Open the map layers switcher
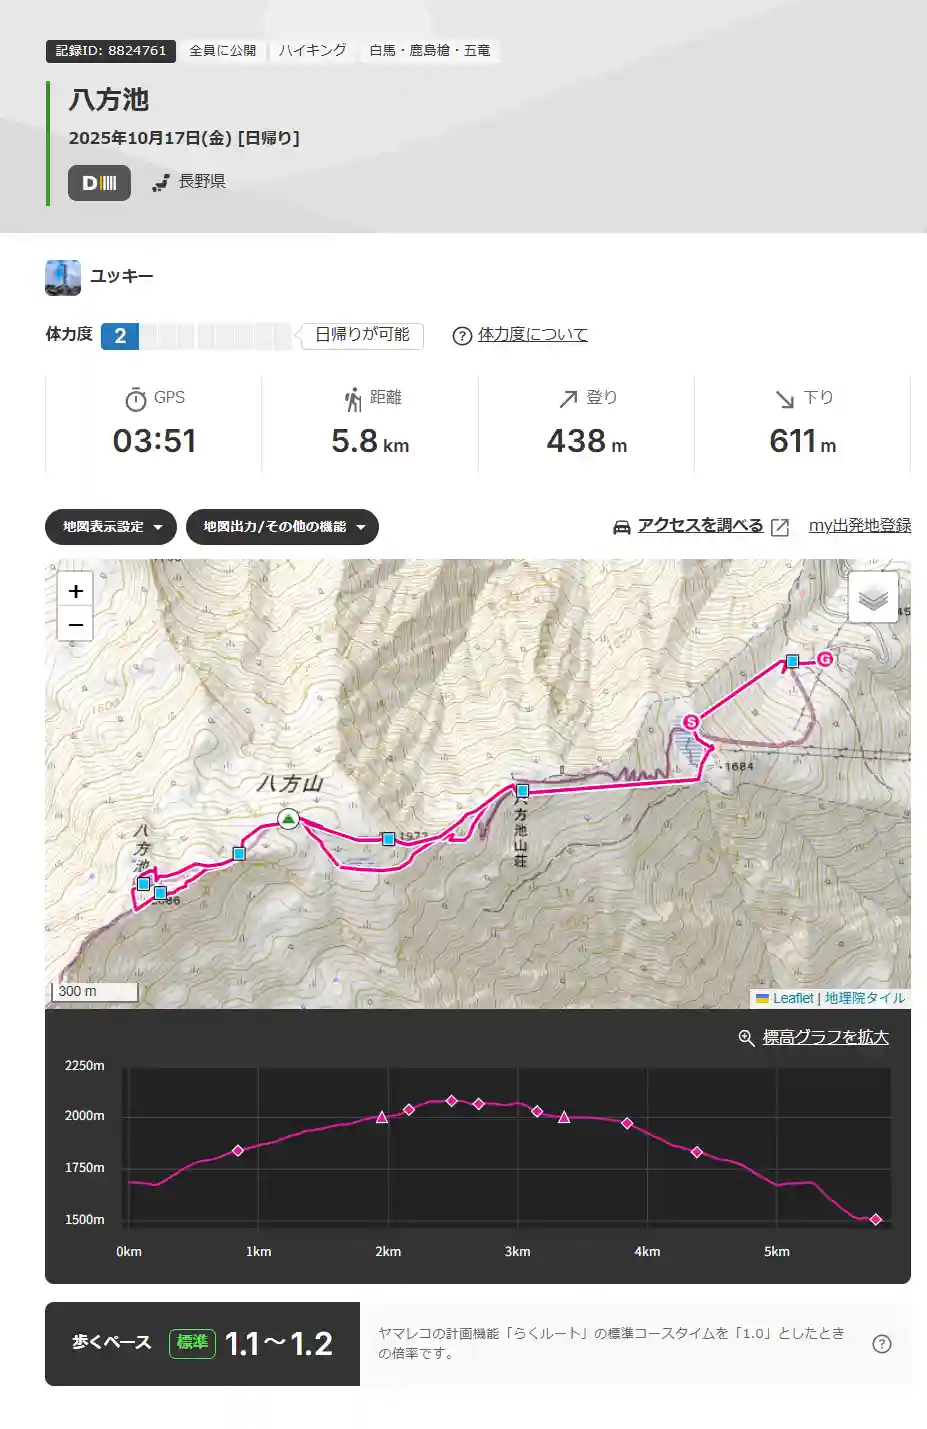 pyautogui.click(x=872, y=598)
